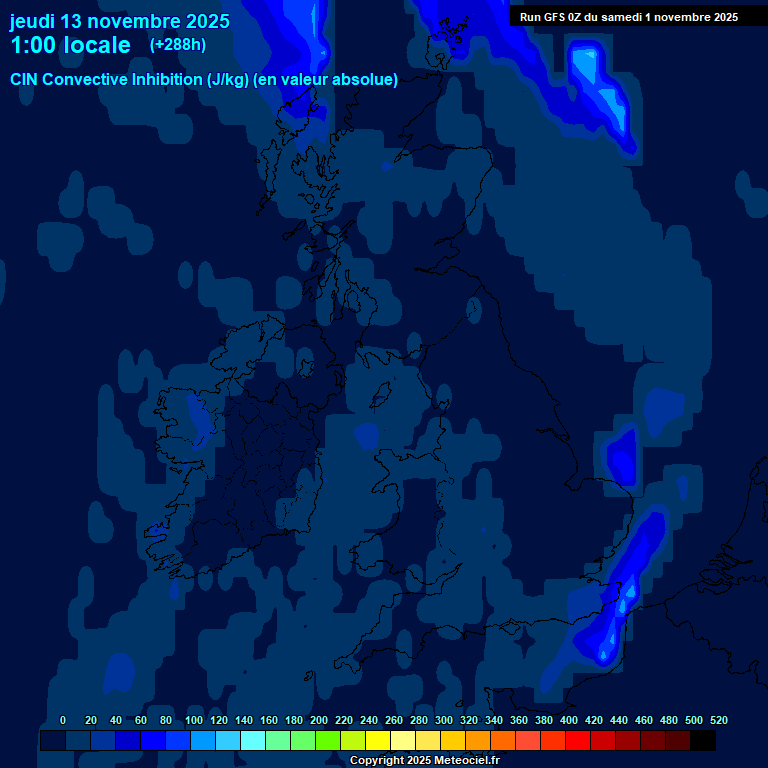Select the 300–320 gold legend swatch
768x768 pixels.
[x=453, y=740]
